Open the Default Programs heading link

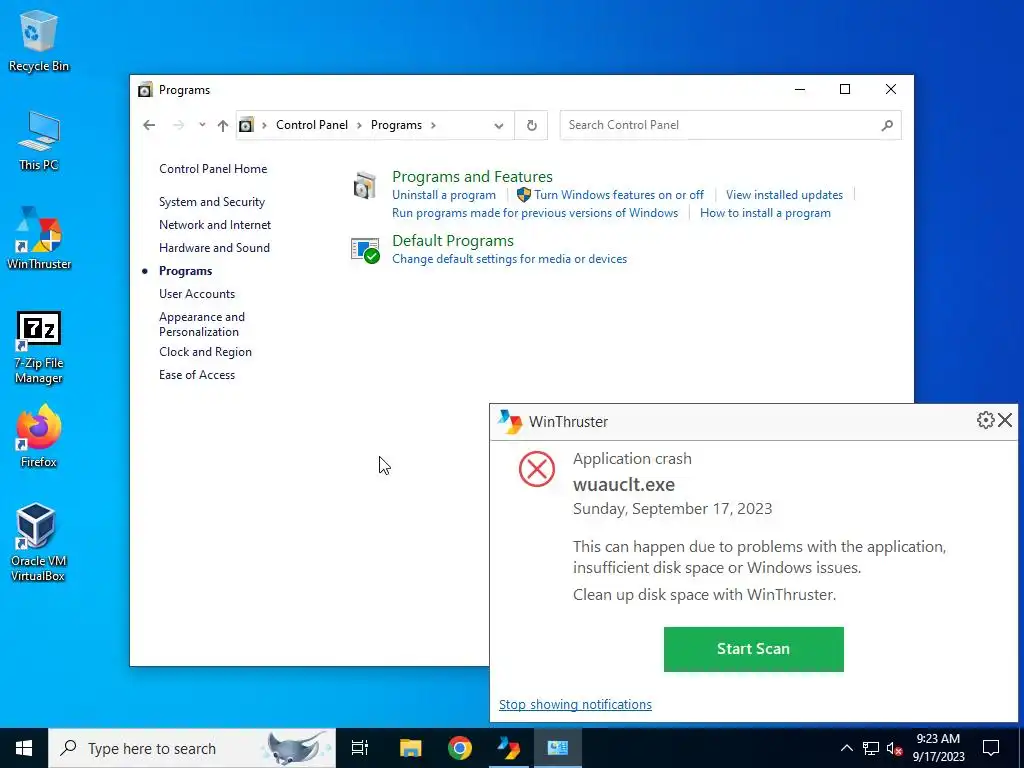tap(453, 240)
